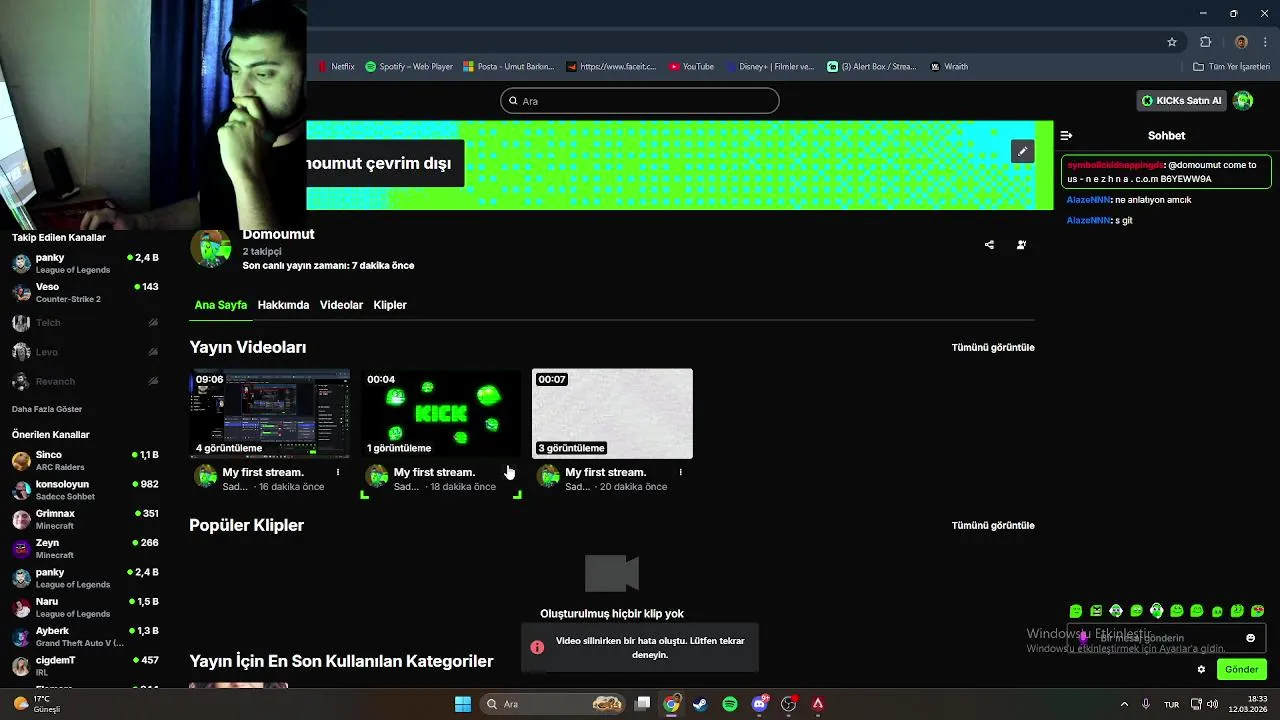
Task: Click the Domoumut channel avatar
Action: point(211,249)
